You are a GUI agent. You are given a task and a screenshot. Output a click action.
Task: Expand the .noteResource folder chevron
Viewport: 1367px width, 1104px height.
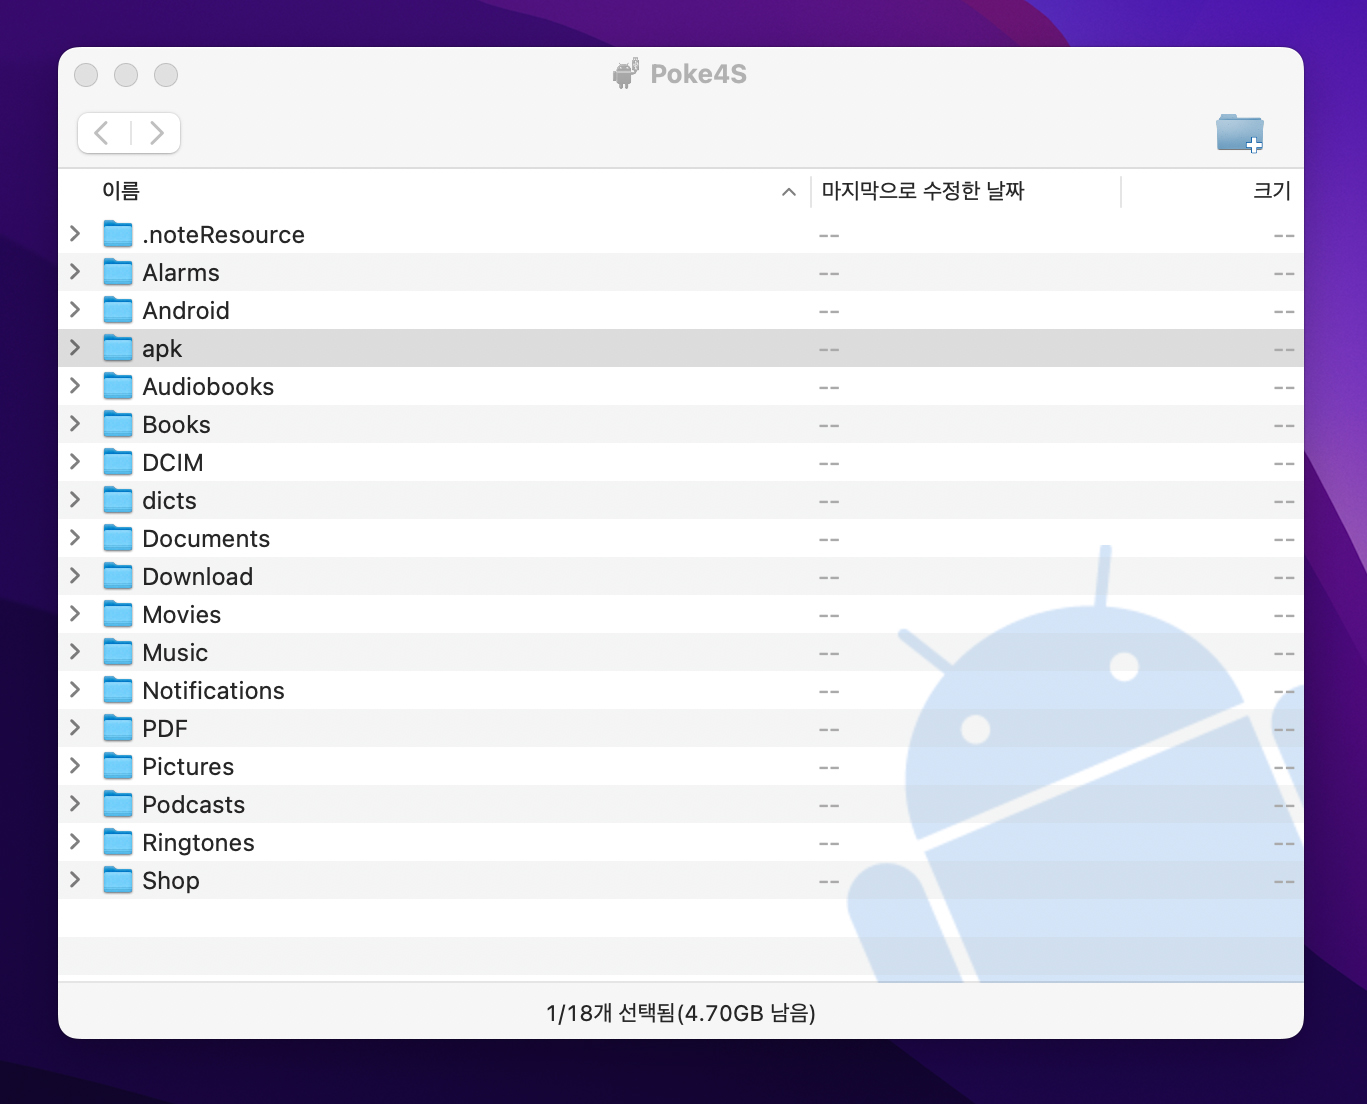click(x=75, y=233)
